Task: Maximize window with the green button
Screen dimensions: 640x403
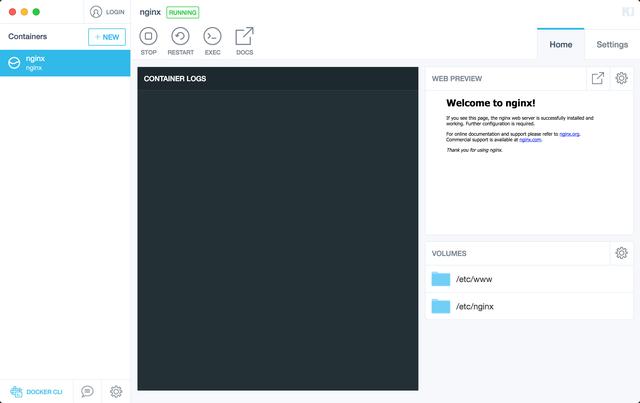Action: [x=36, y=12]
